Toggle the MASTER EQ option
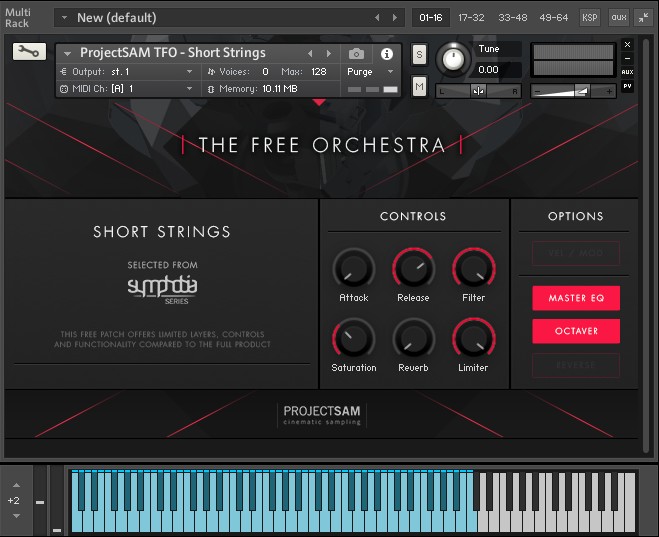Screen dimensions: 659x537 pyautogui.click(x=576, y=298)
